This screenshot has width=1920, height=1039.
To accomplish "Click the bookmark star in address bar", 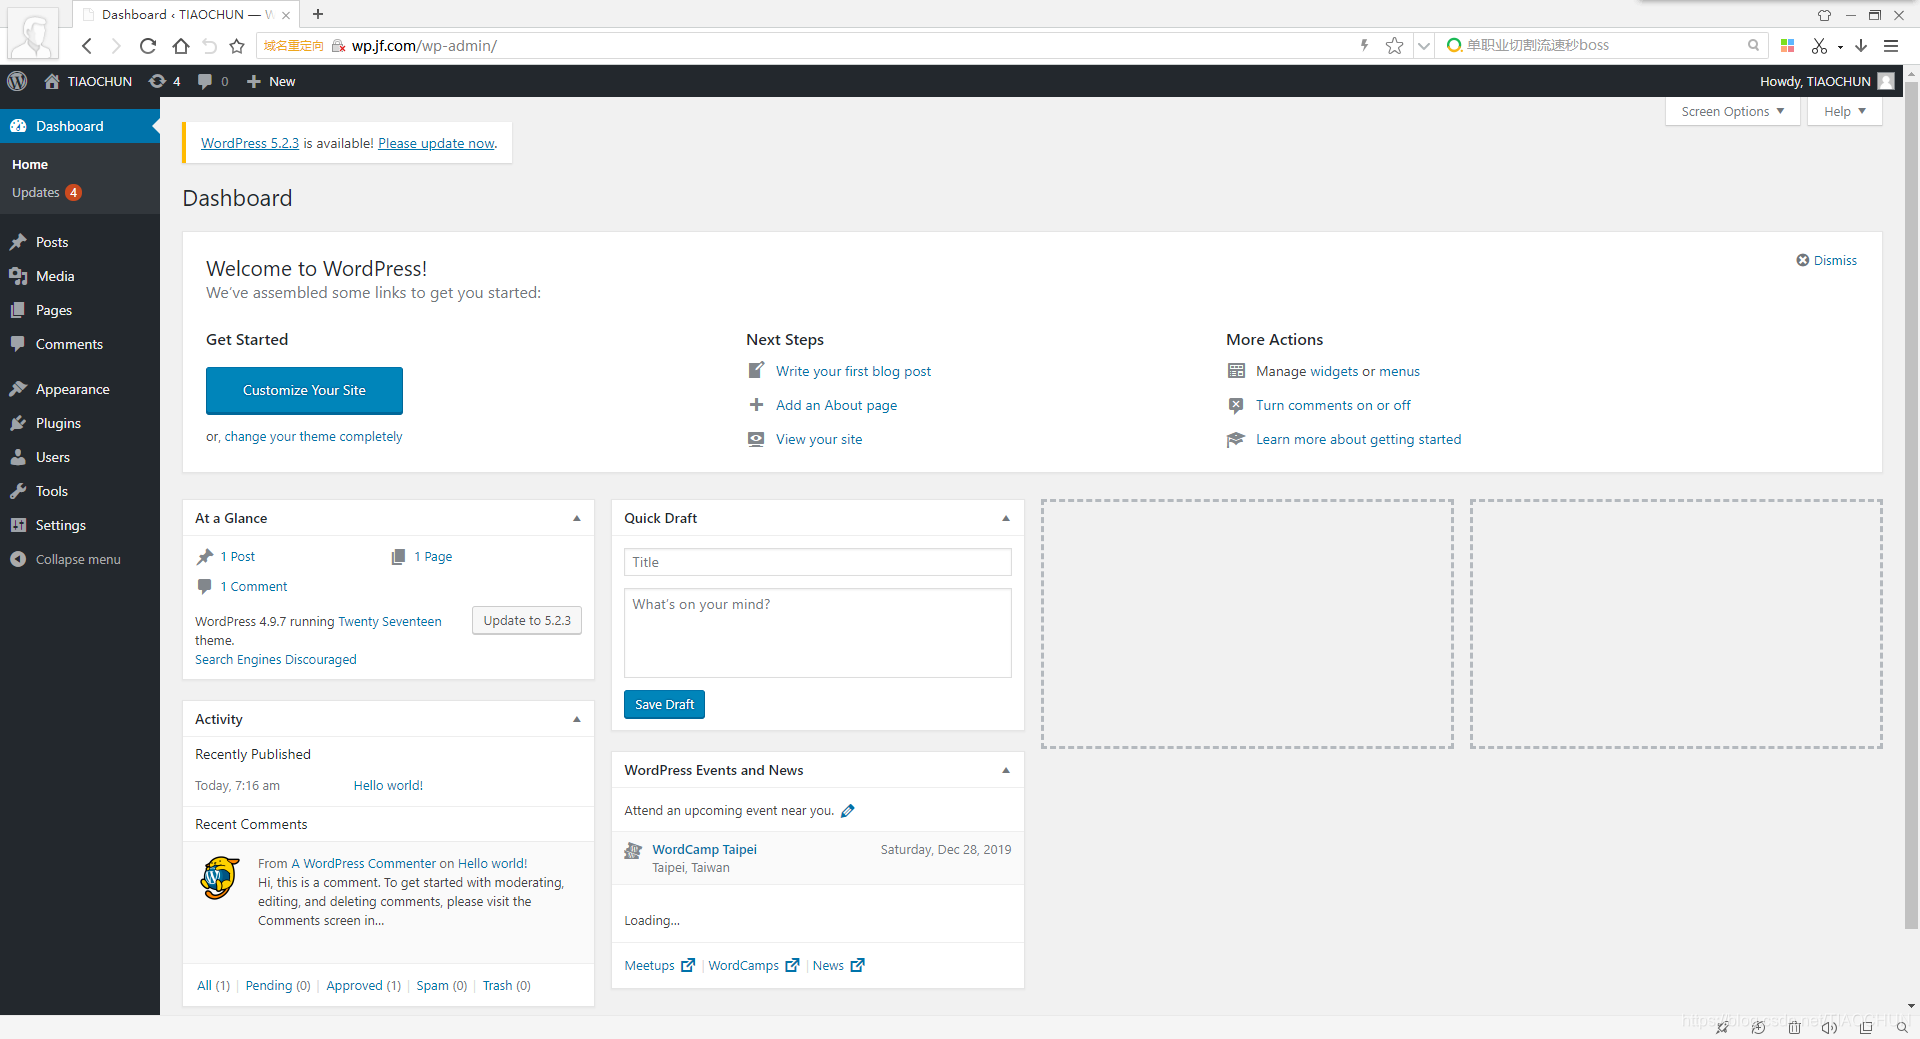I will [x=1394, y=45].
